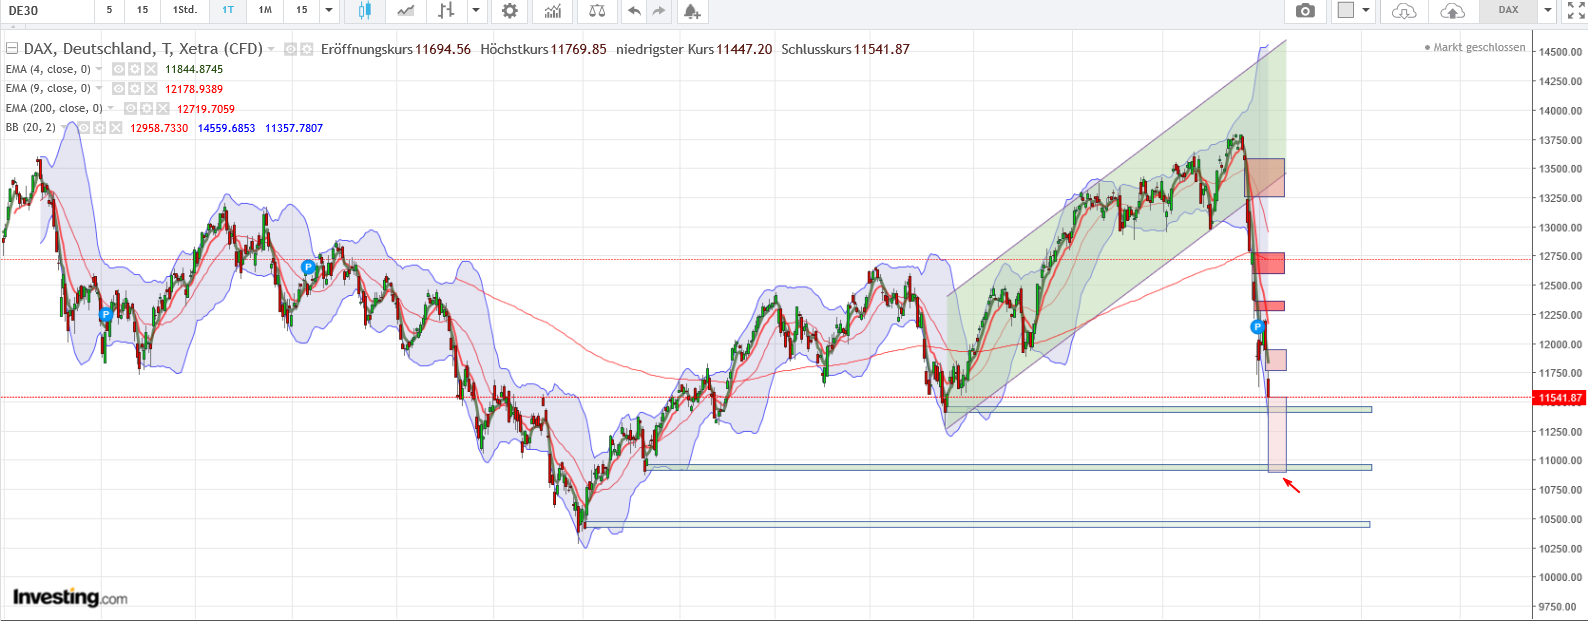Expand the chart style dropdown arrow
1588x621 pixels.
[476, 11]
